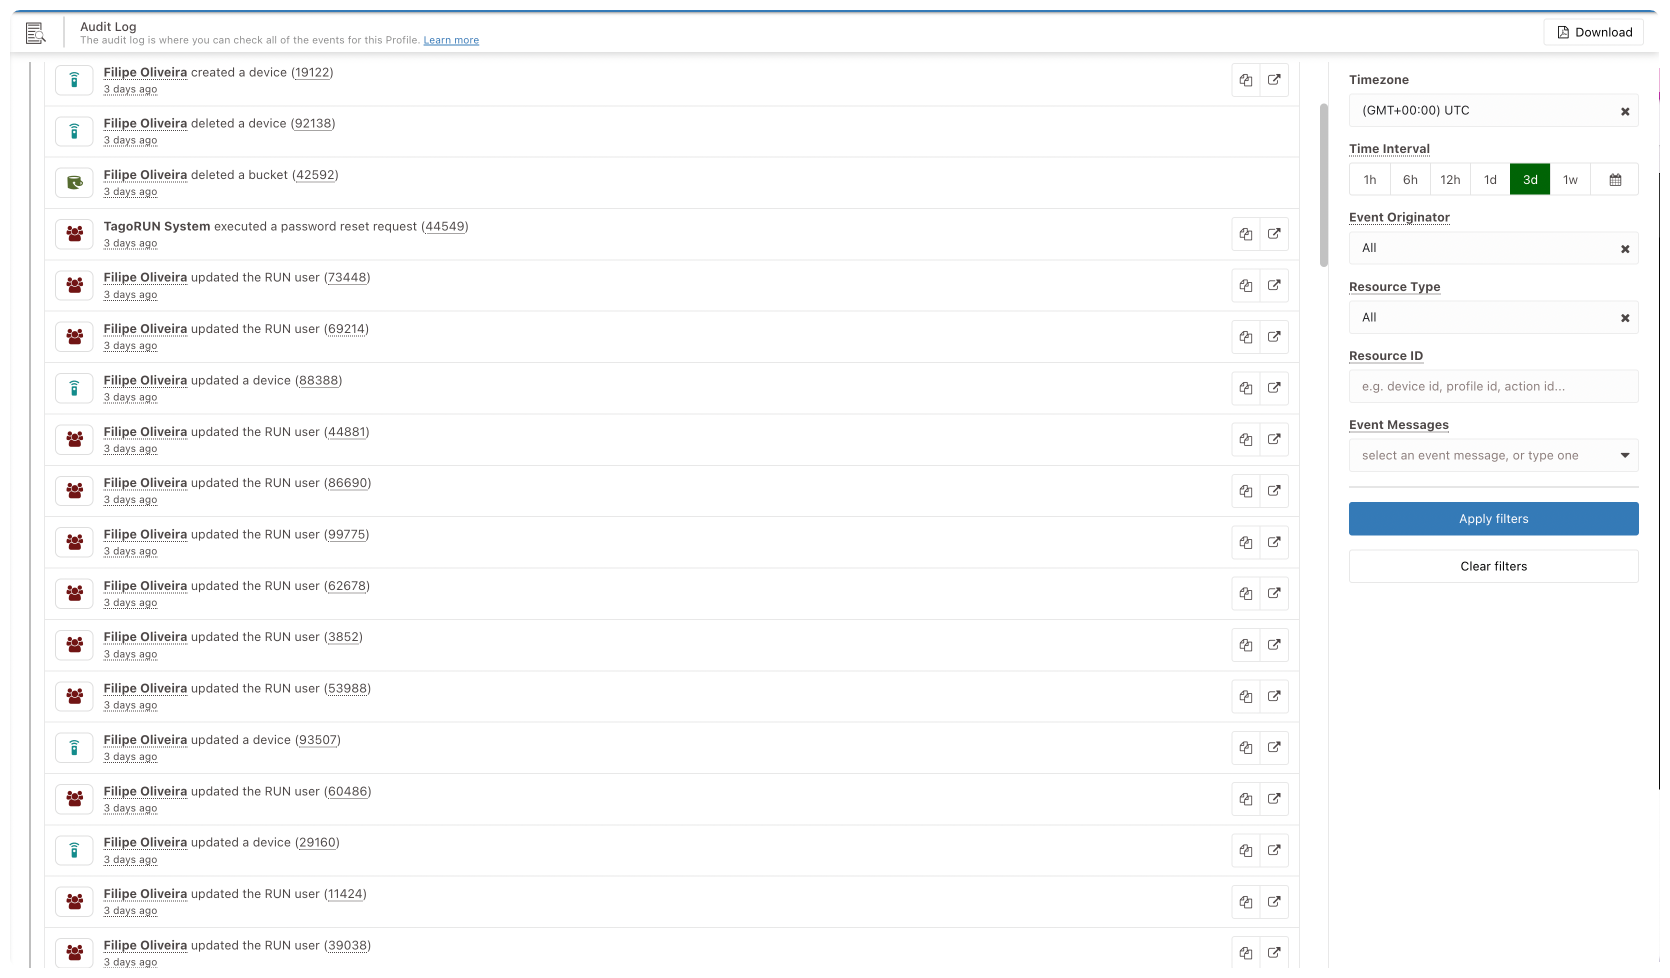
Task: Click resource ID 92138 text
Action: click(x=313, y=124)
